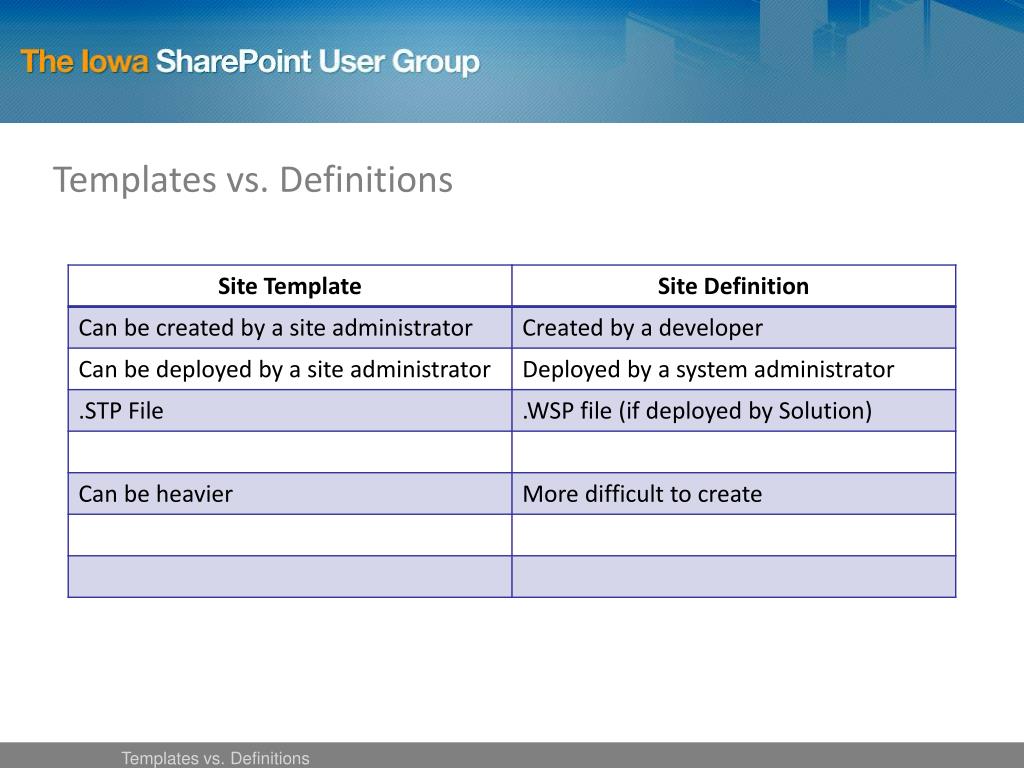This screenshot has height=768, width=1024.
Task: Click the 'The Iowa SharePoint User Group' banner title
Action: (x=250, y=63)
